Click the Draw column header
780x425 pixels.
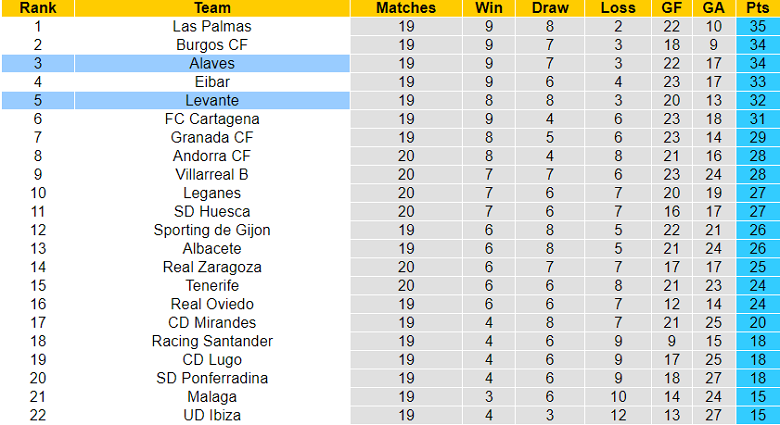point(550,8)
